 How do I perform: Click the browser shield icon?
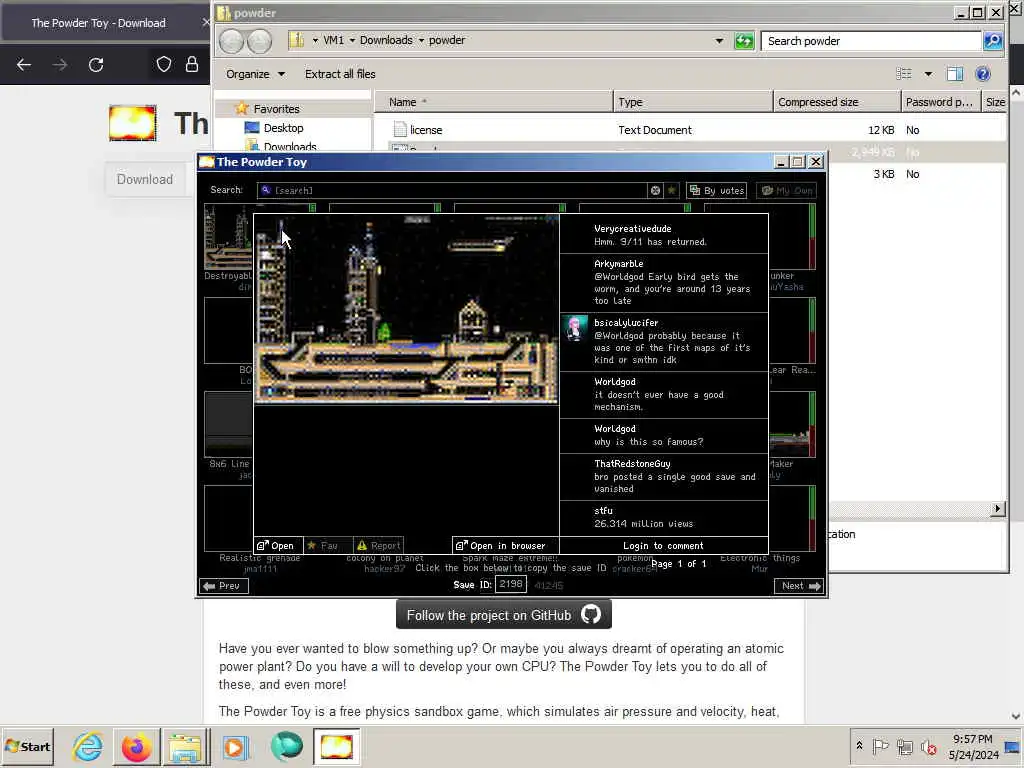(163, 64)
